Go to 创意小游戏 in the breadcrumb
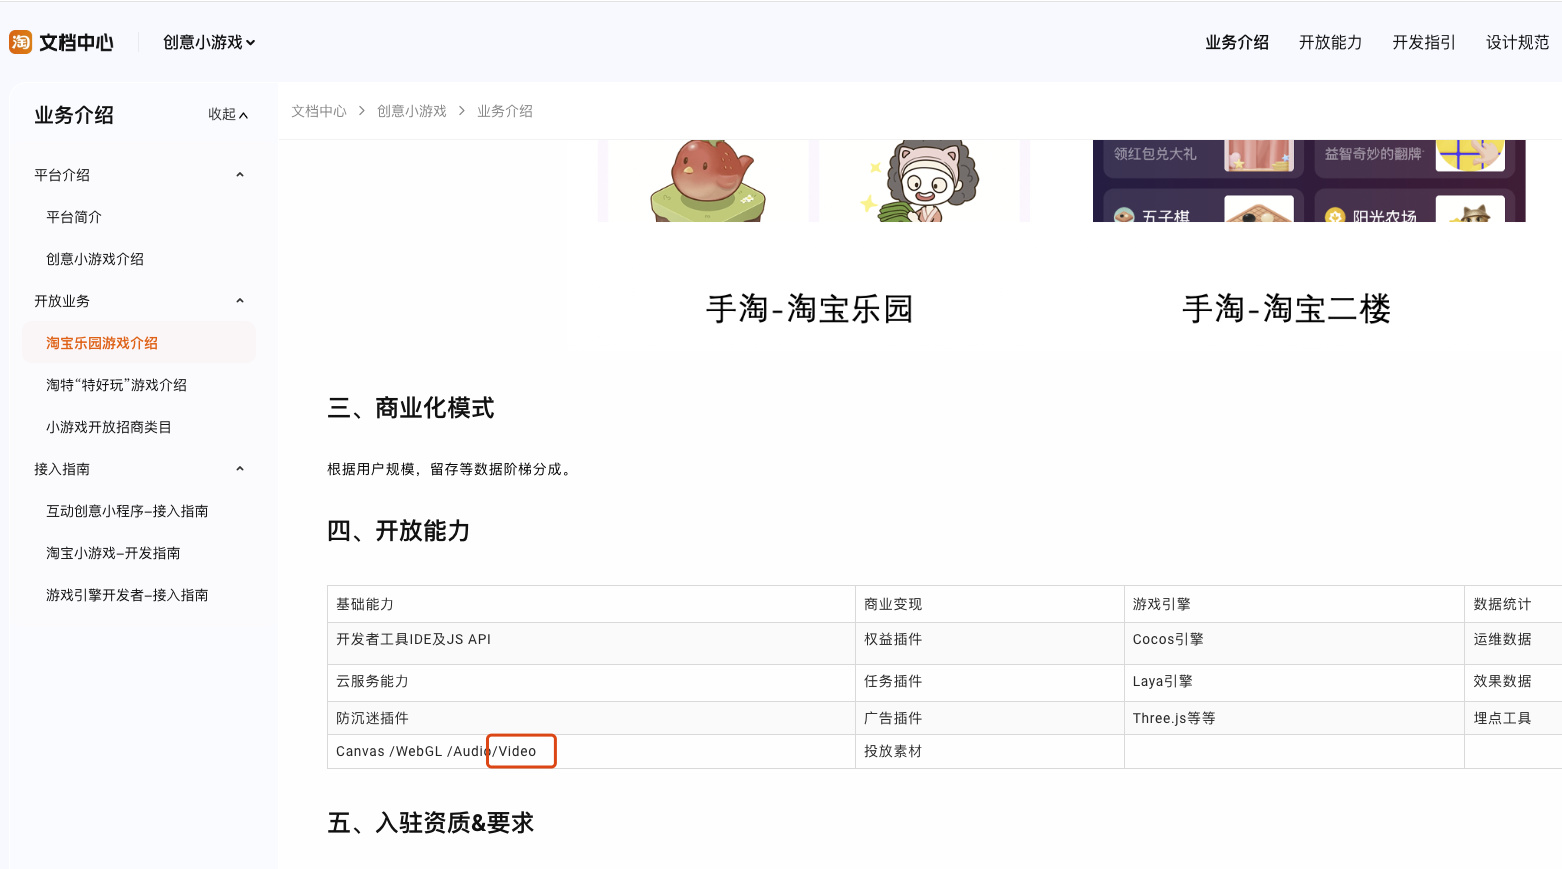The width and height of the screenshot is (1562, 869). coord(412,111)
